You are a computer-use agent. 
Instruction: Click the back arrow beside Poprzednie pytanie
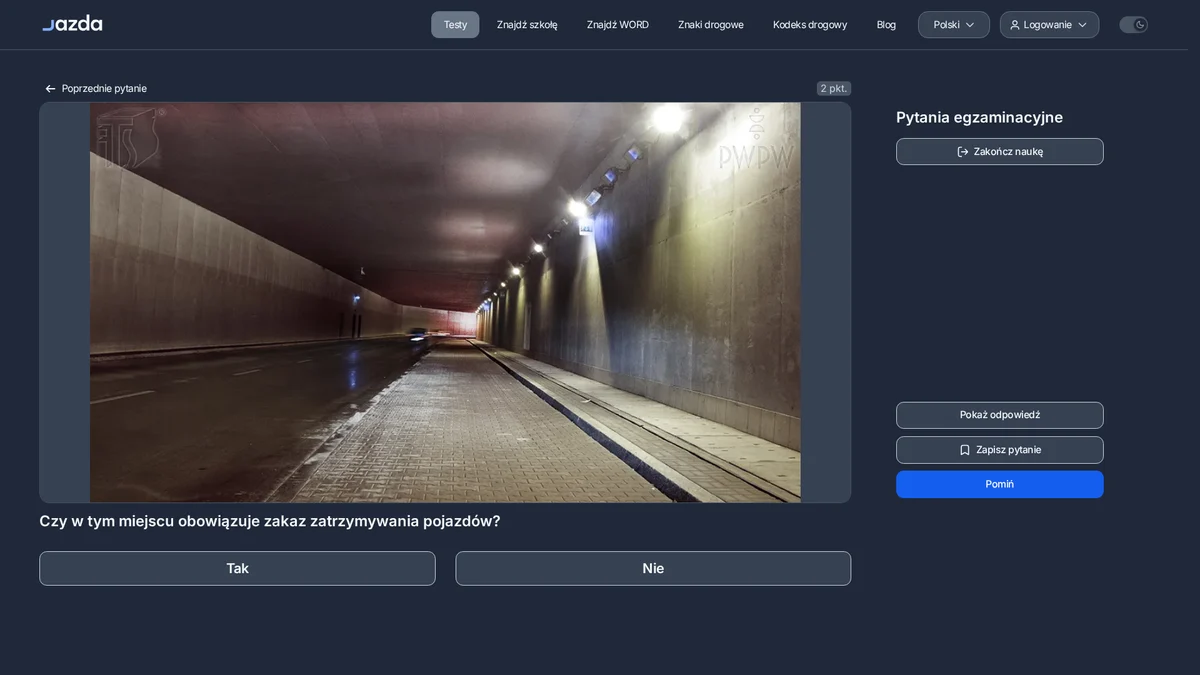click(x=50, y=89)
